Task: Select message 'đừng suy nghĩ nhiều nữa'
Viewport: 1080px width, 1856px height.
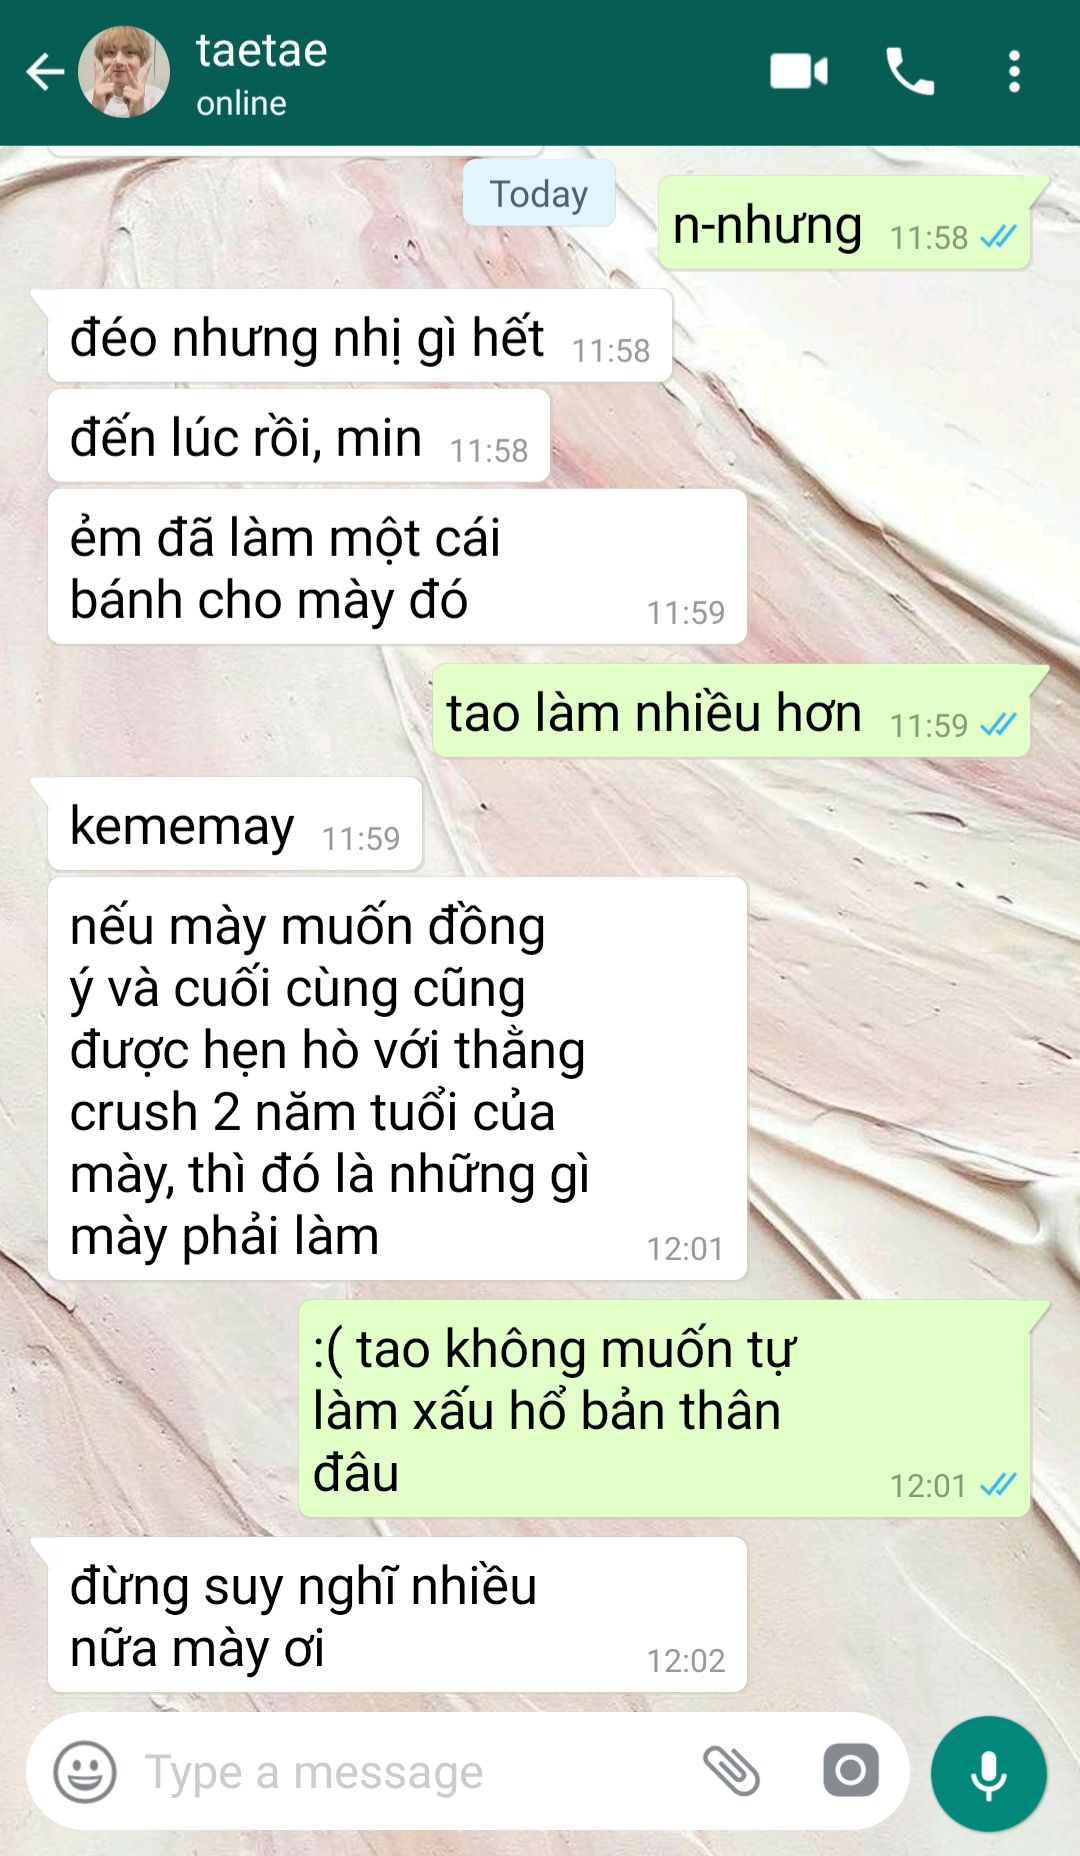Action: 397,1615
